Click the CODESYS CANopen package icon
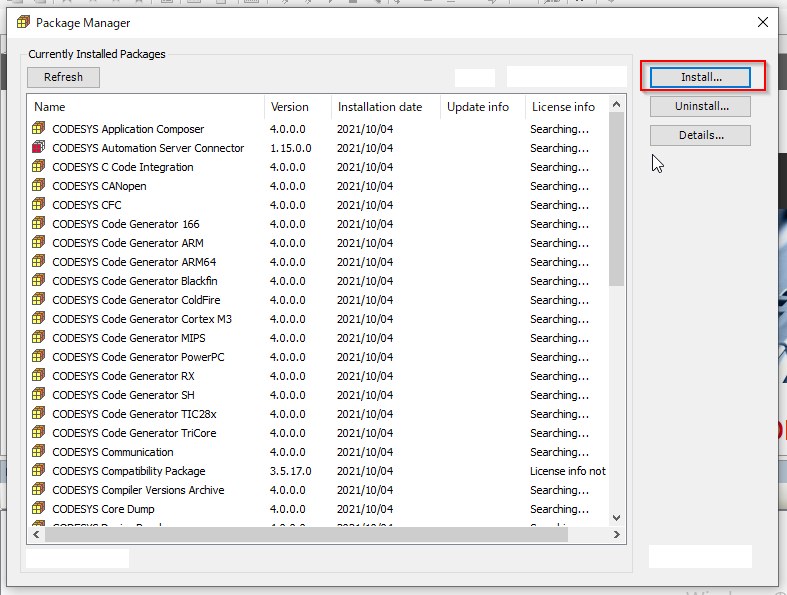The height and width of the screenshot is (595, 787). click(x=39, y=185)
